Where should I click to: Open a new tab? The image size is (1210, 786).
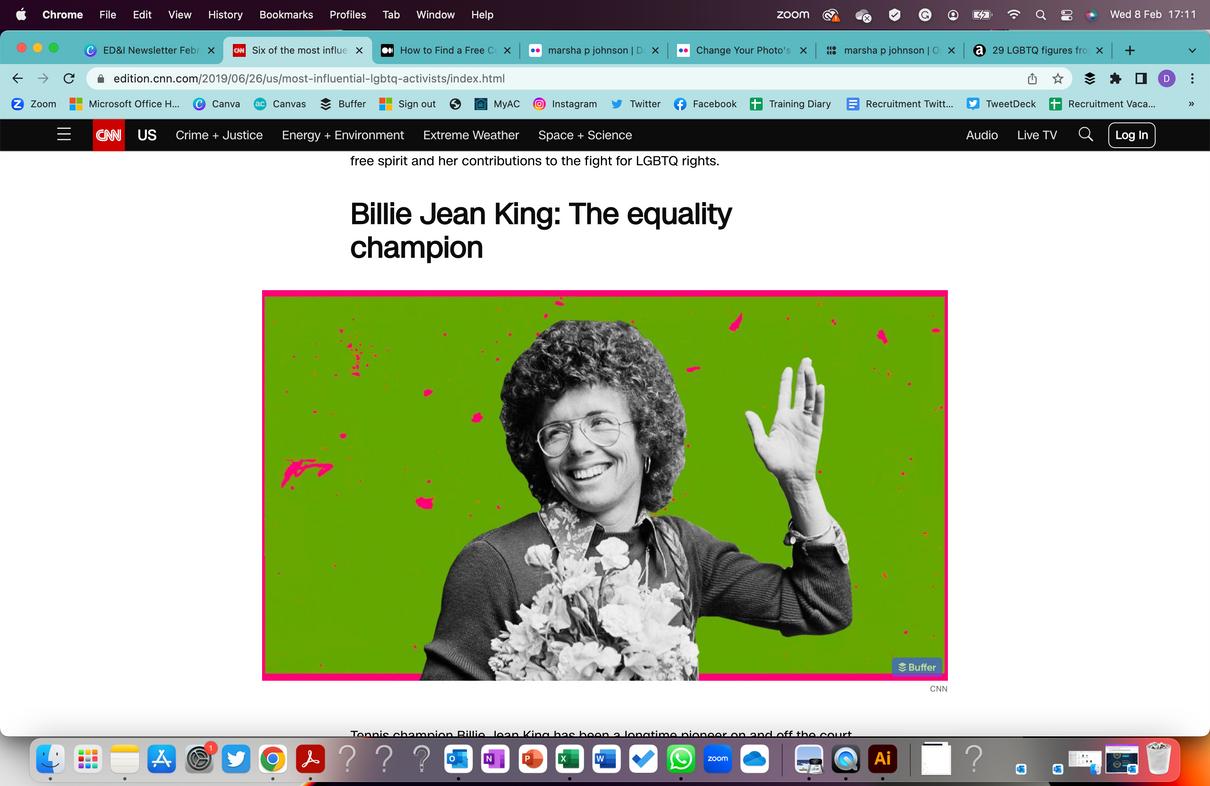pyautogui.click(x=1129, y=50)
